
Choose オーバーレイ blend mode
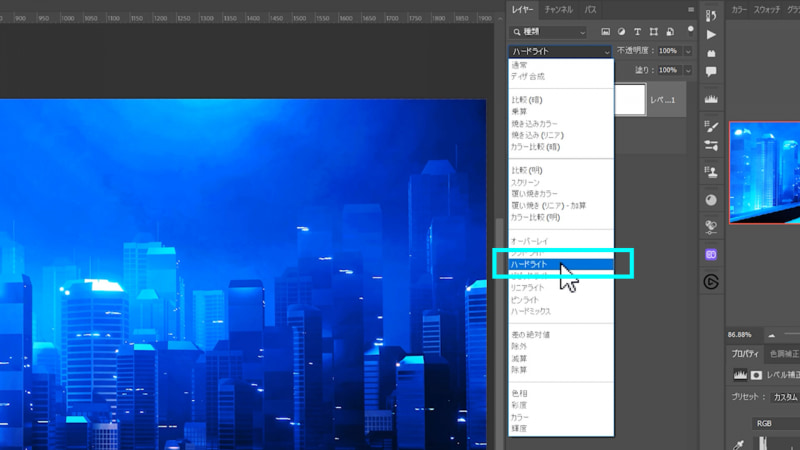(561, 241)
